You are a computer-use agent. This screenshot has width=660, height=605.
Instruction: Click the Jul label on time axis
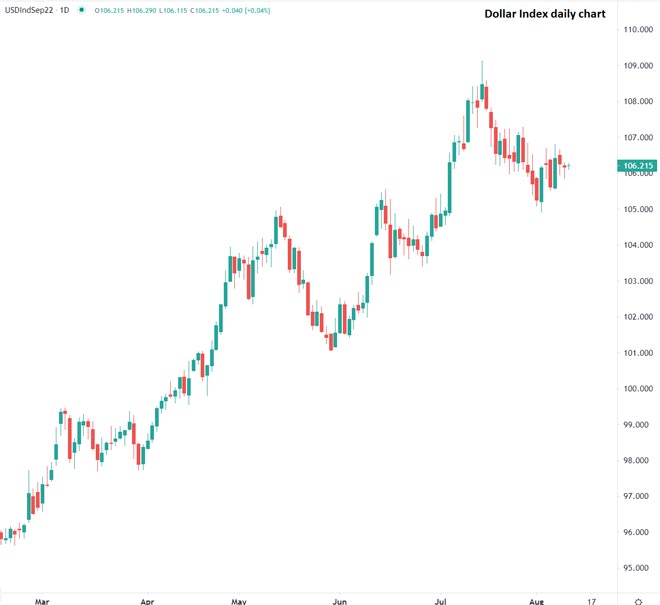click(x=439, y=602)
